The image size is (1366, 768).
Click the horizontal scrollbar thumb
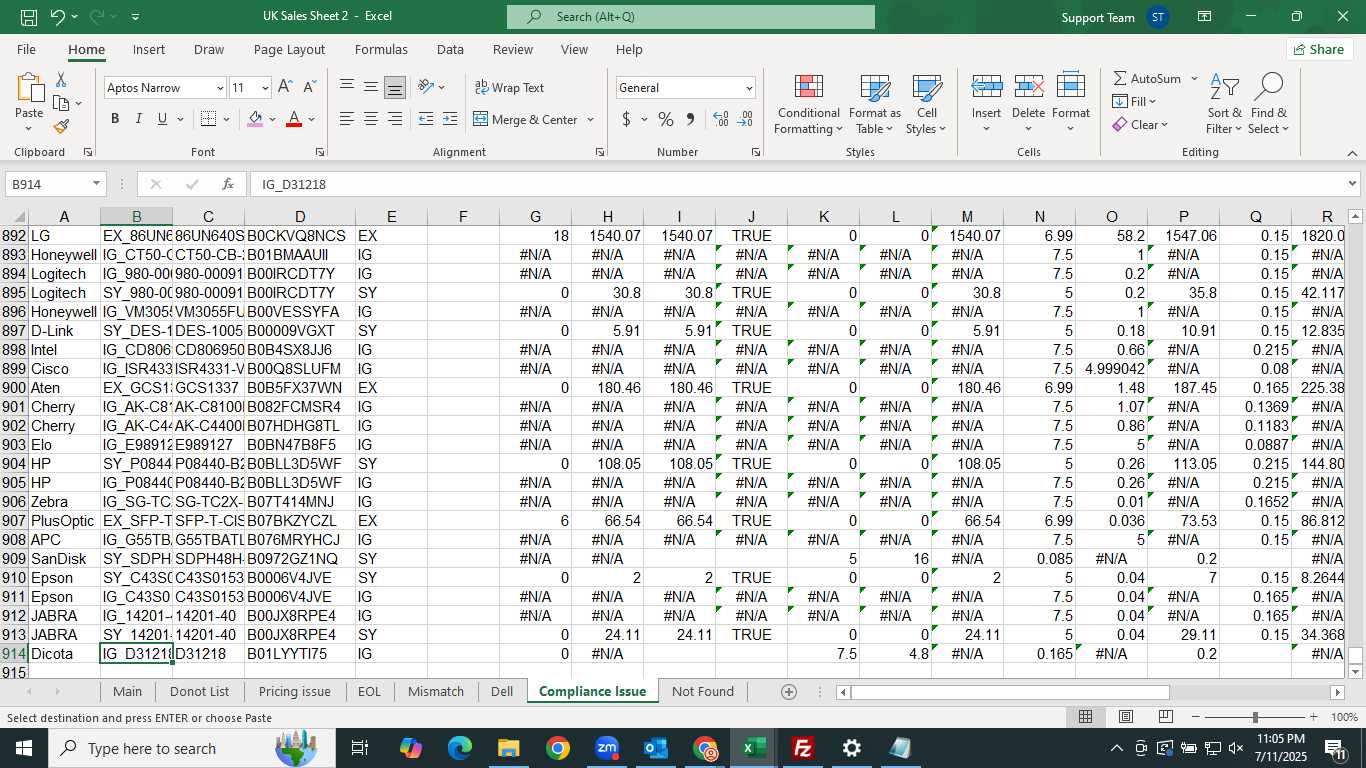1010,692
